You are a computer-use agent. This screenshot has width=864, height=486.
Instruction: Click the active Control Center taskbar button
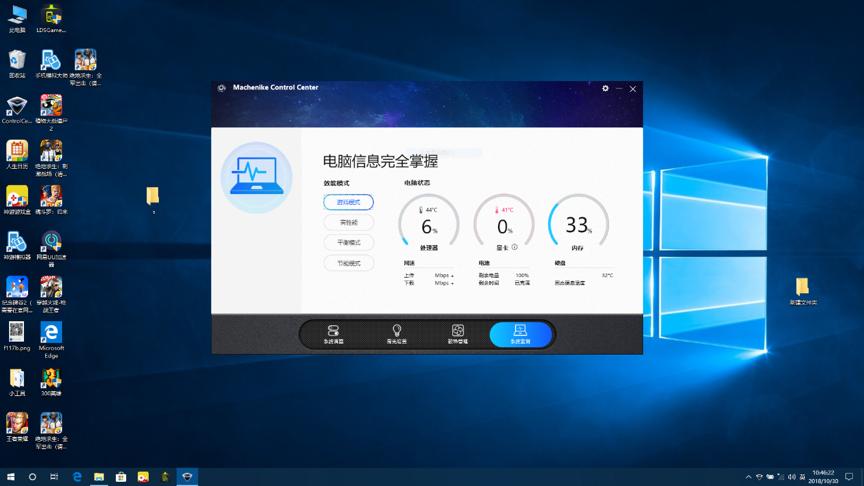coord(187,477)
